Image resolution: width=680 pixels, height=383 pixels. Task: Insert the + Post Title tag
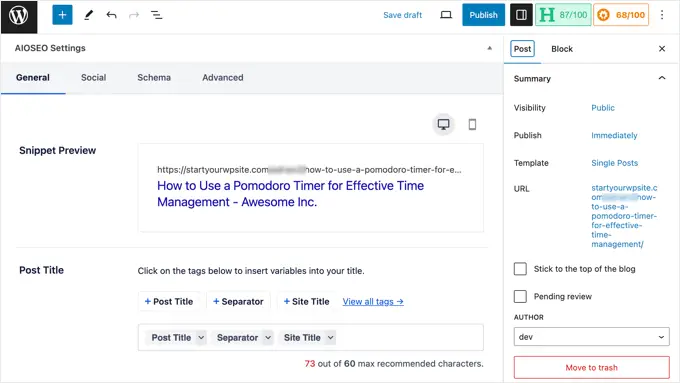point(169,301)
